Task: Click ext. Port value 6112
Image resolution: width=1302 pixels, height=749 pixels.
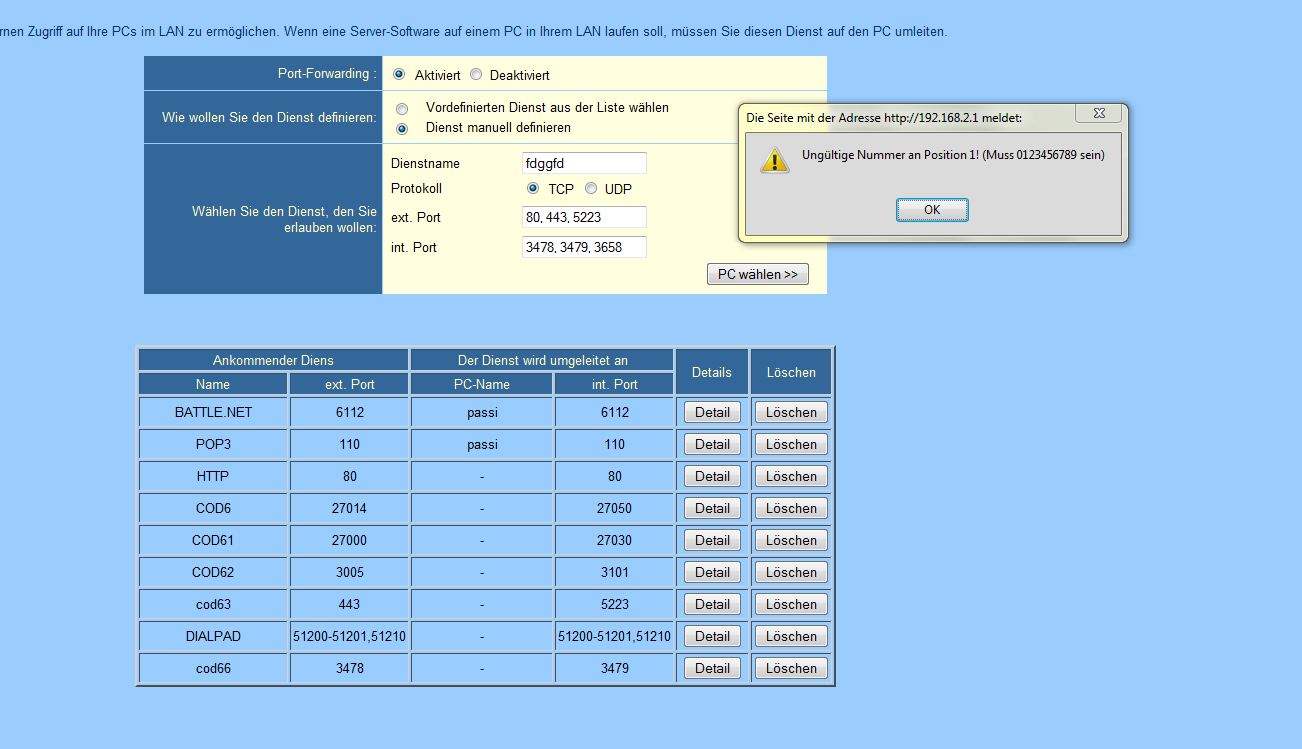Action: tap(349, 412)
